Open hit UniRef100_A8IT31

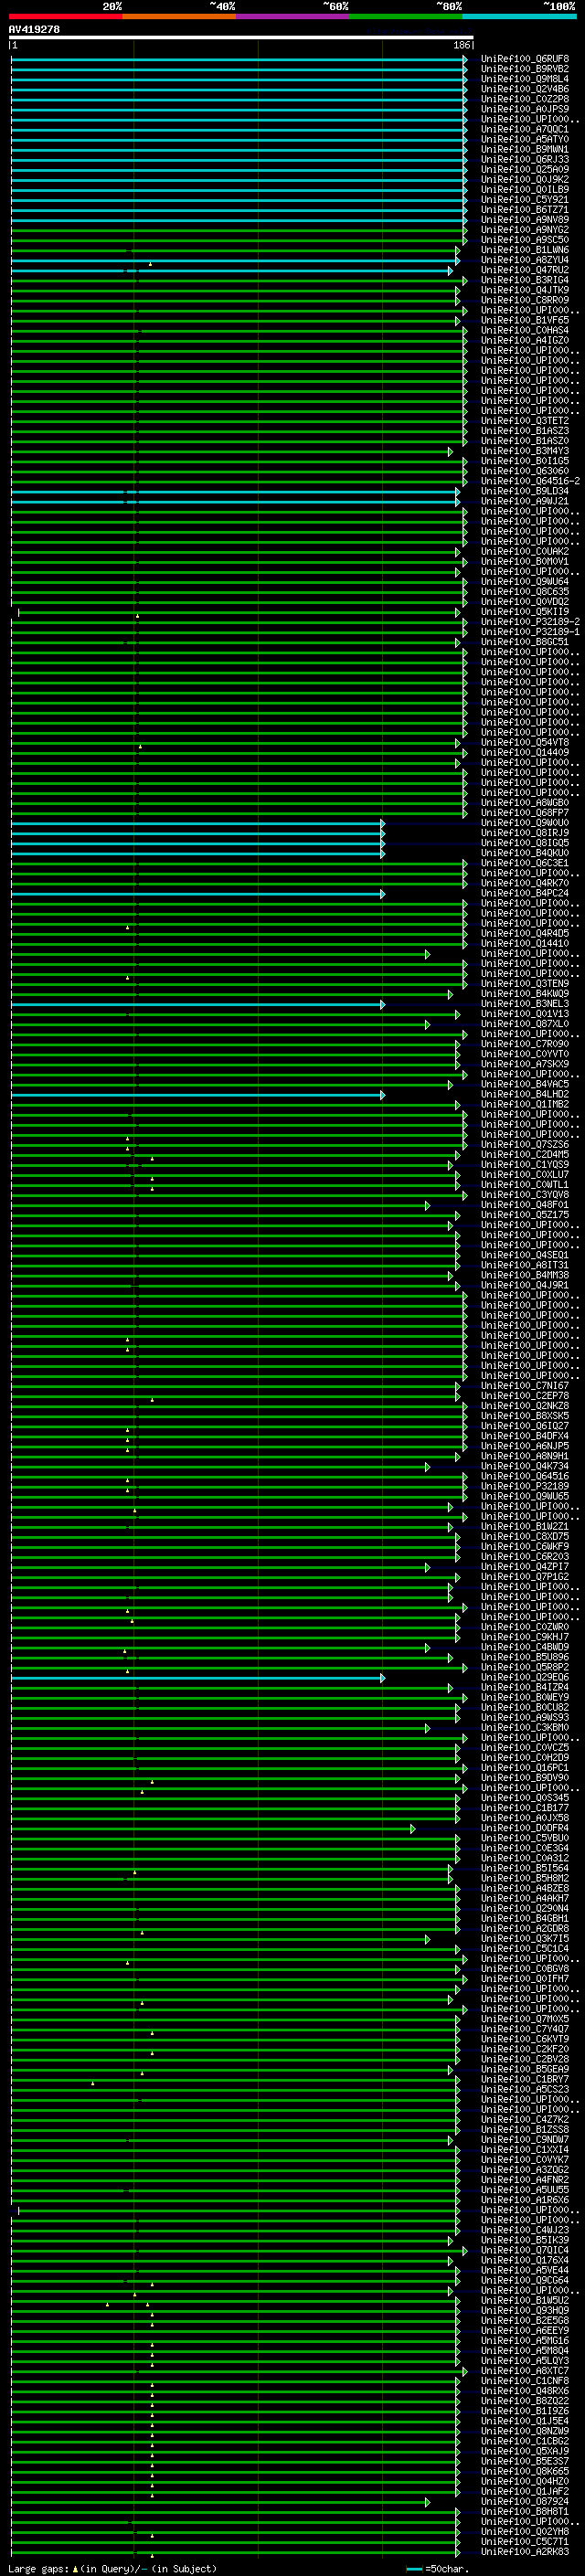pos(525,1265)
